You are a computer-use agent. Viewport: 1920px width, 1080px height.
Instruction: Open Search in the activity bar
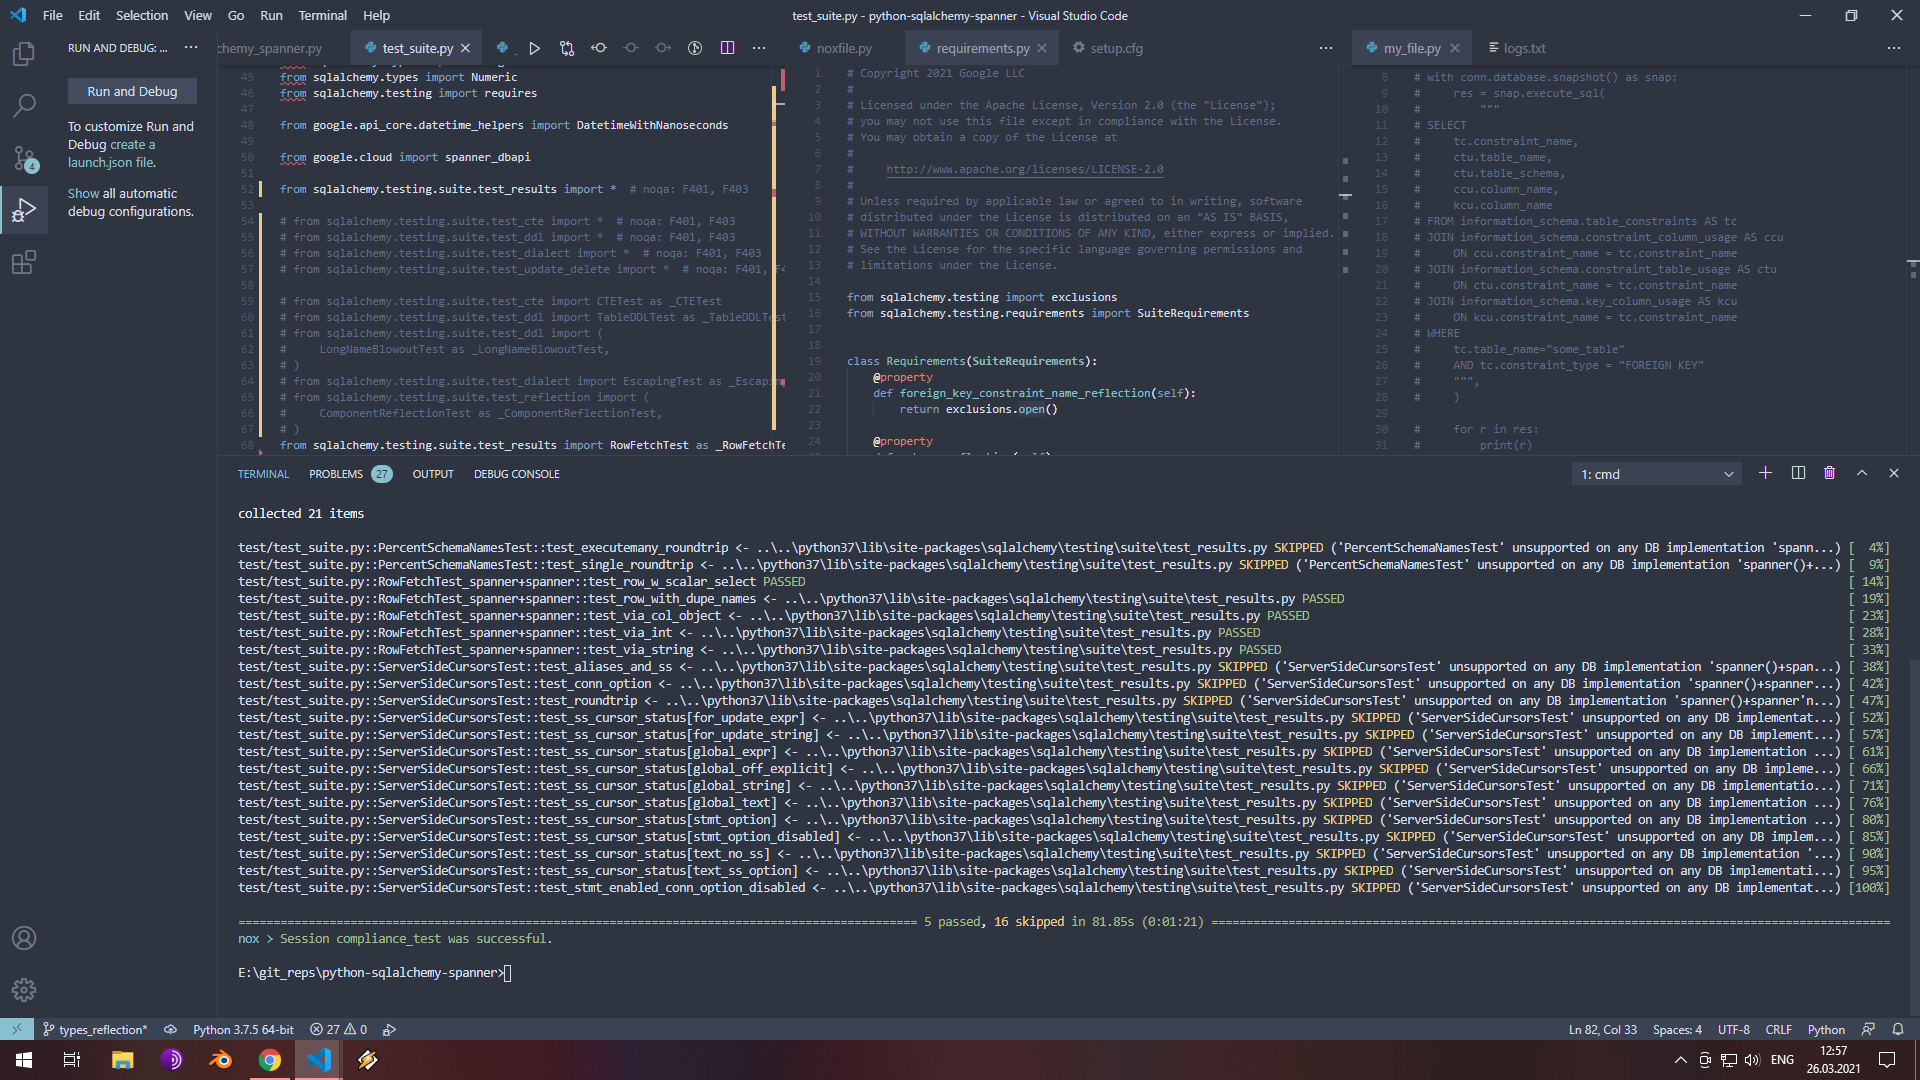pos(24,105)
